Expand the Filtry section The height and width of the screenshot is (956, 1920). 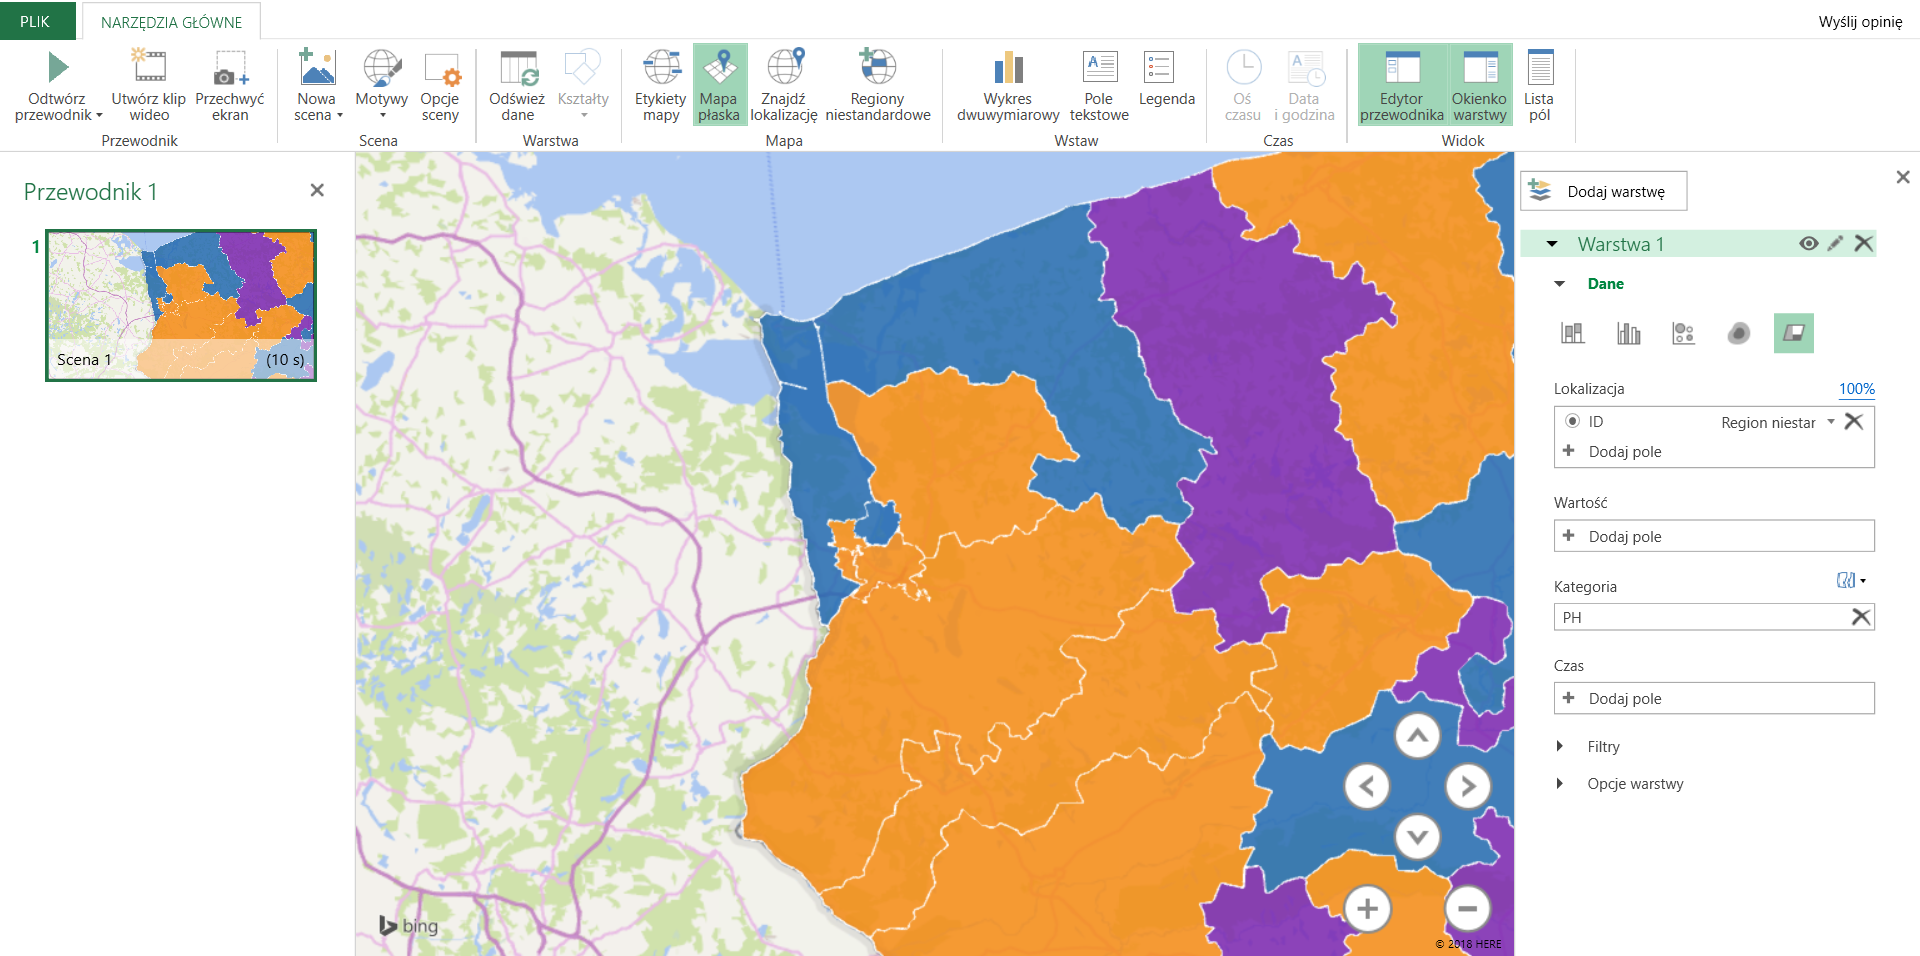pos(1560,747)
